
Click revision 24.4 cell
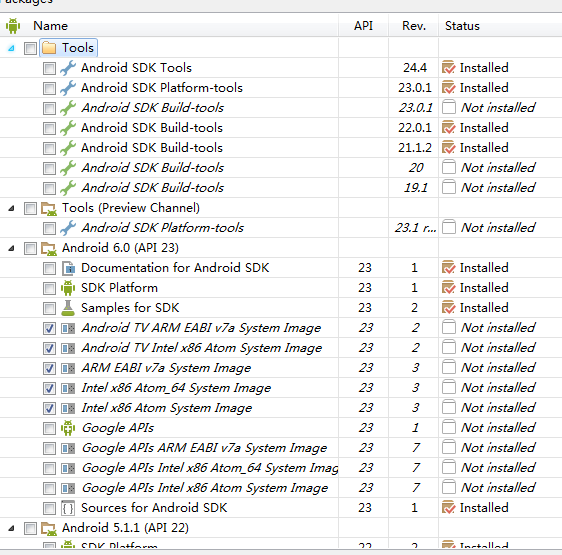pos(415,68)
